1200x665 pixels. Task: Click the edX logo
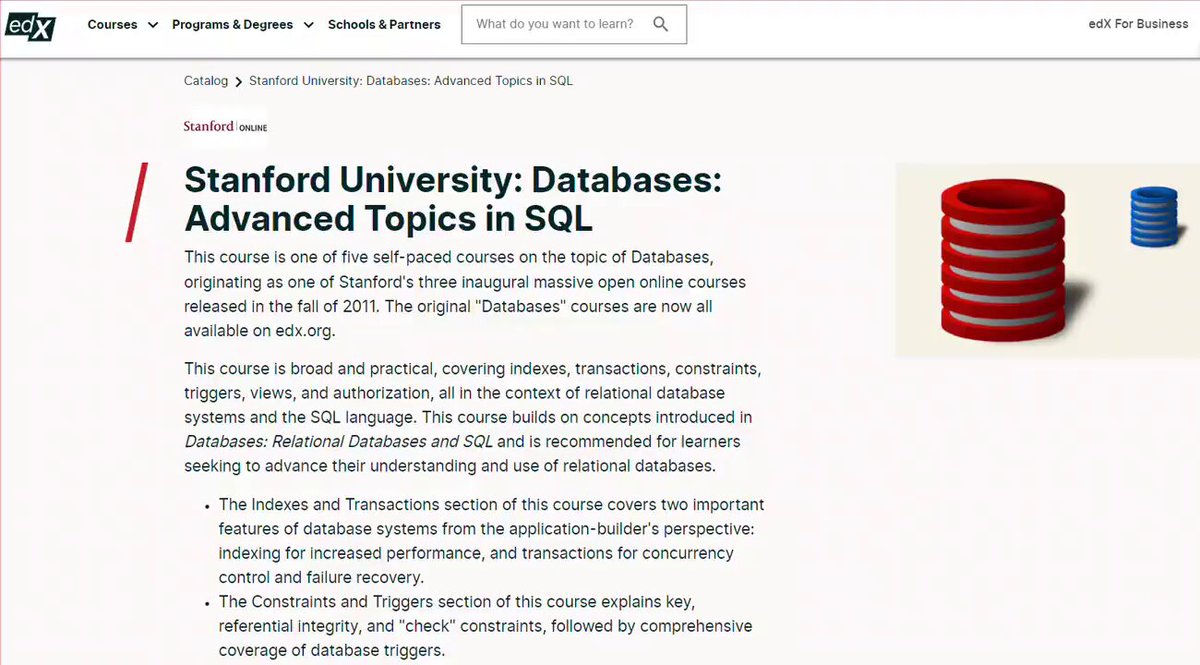29,24
